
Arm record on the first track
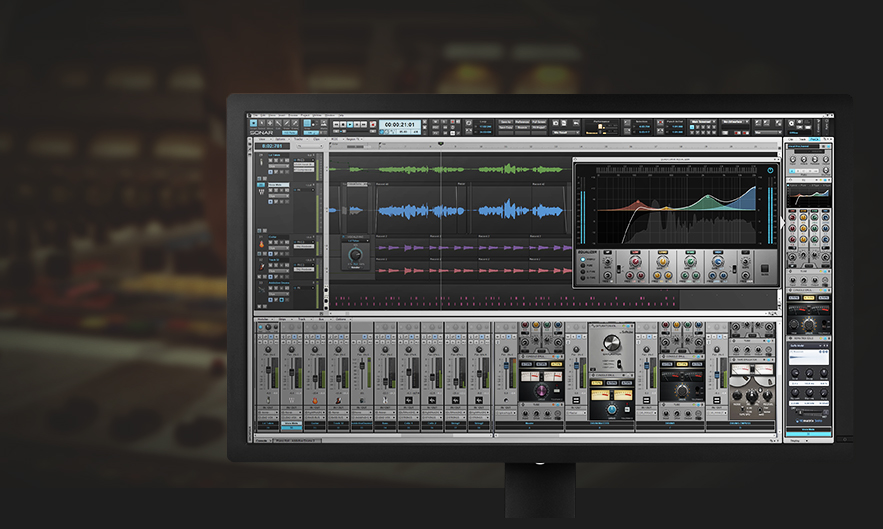(282, 161)
